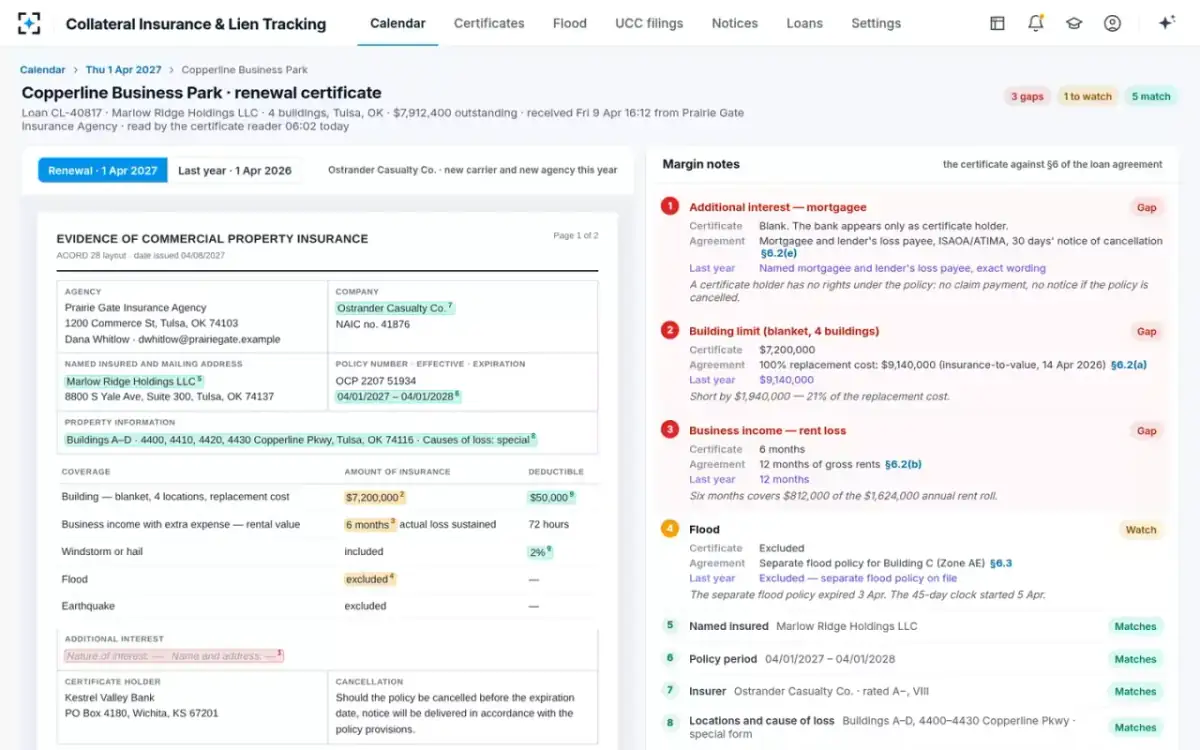Image resolution: width=1200 pixels, height=750 pixels.
Task: Open the graduation cap learning icon
Action: tap(1074, 23)
